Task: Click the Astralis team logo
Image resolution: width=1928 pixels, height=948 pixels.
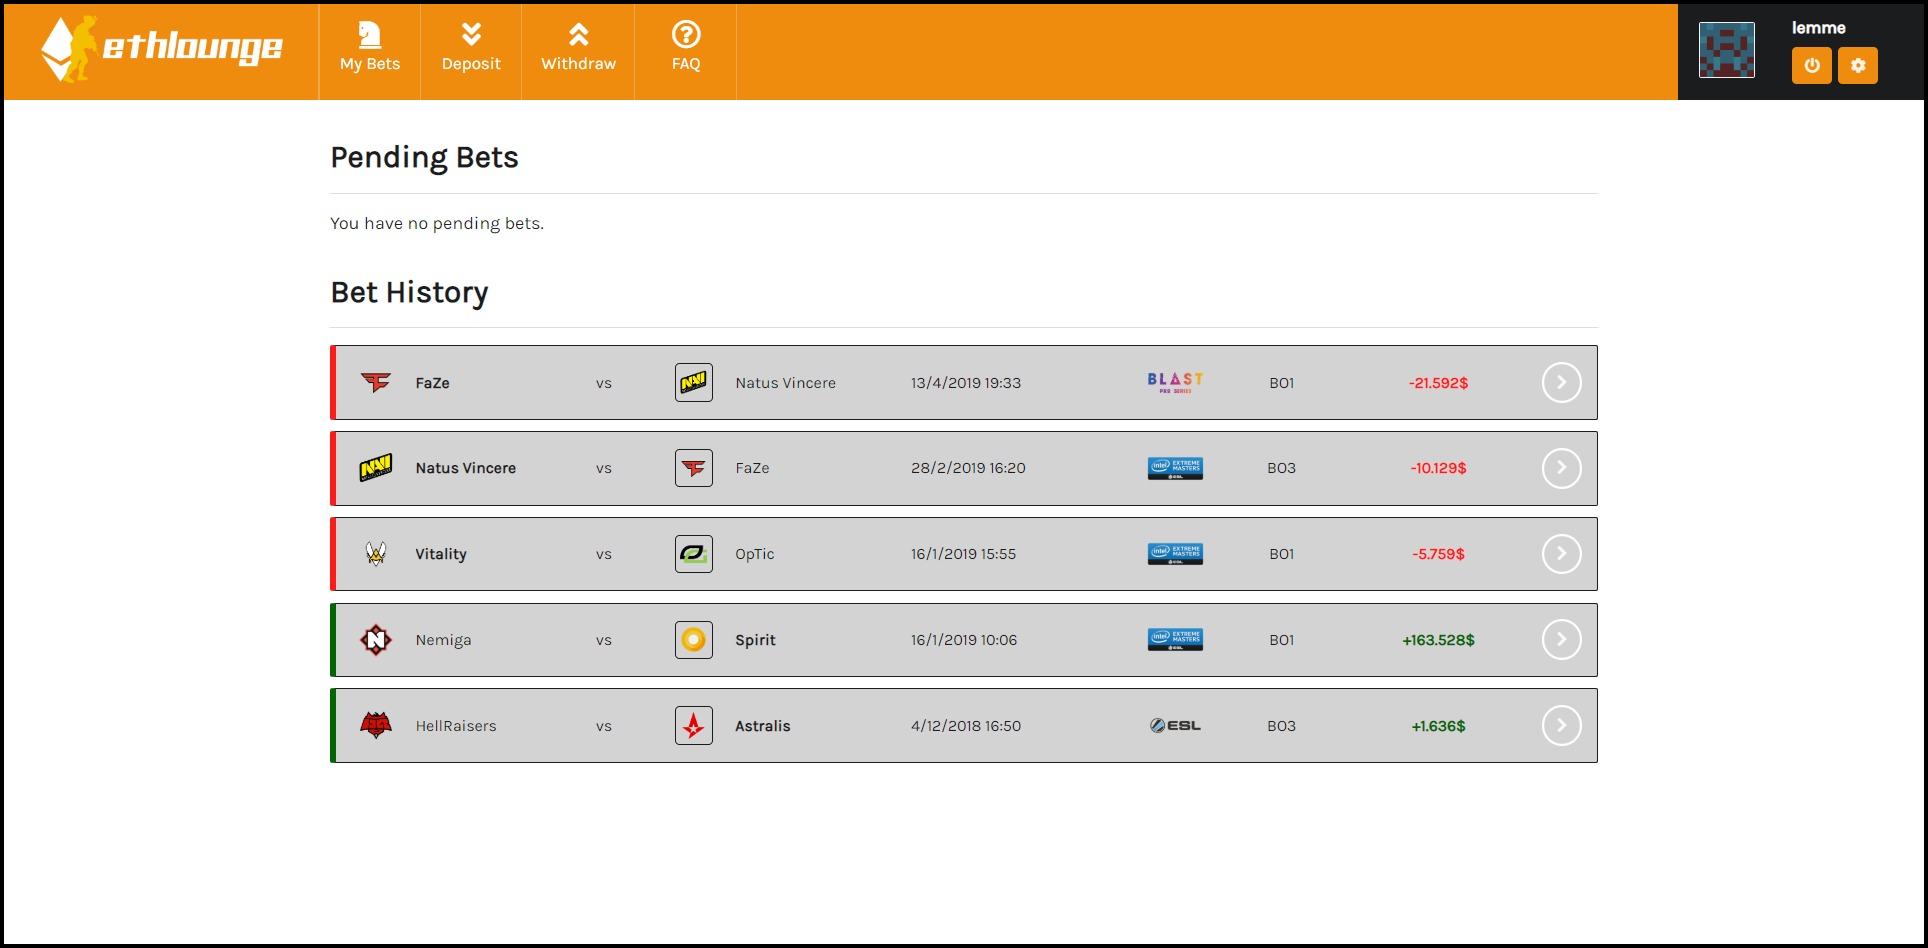Action: (x=694, y=726)
